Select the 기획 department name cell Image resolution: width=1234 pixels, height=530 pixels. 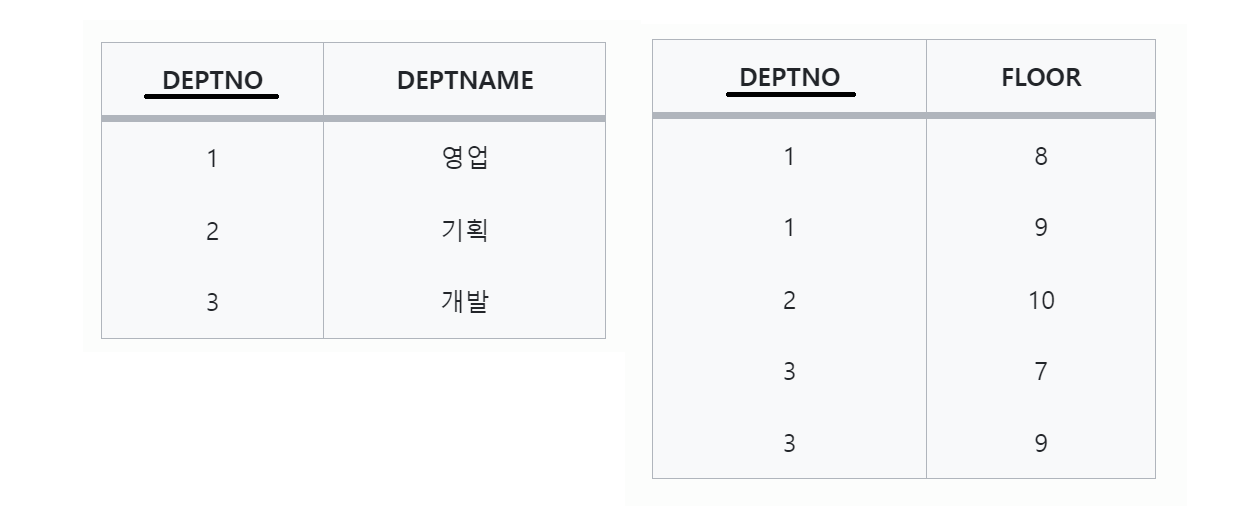(x=465, y=231)
